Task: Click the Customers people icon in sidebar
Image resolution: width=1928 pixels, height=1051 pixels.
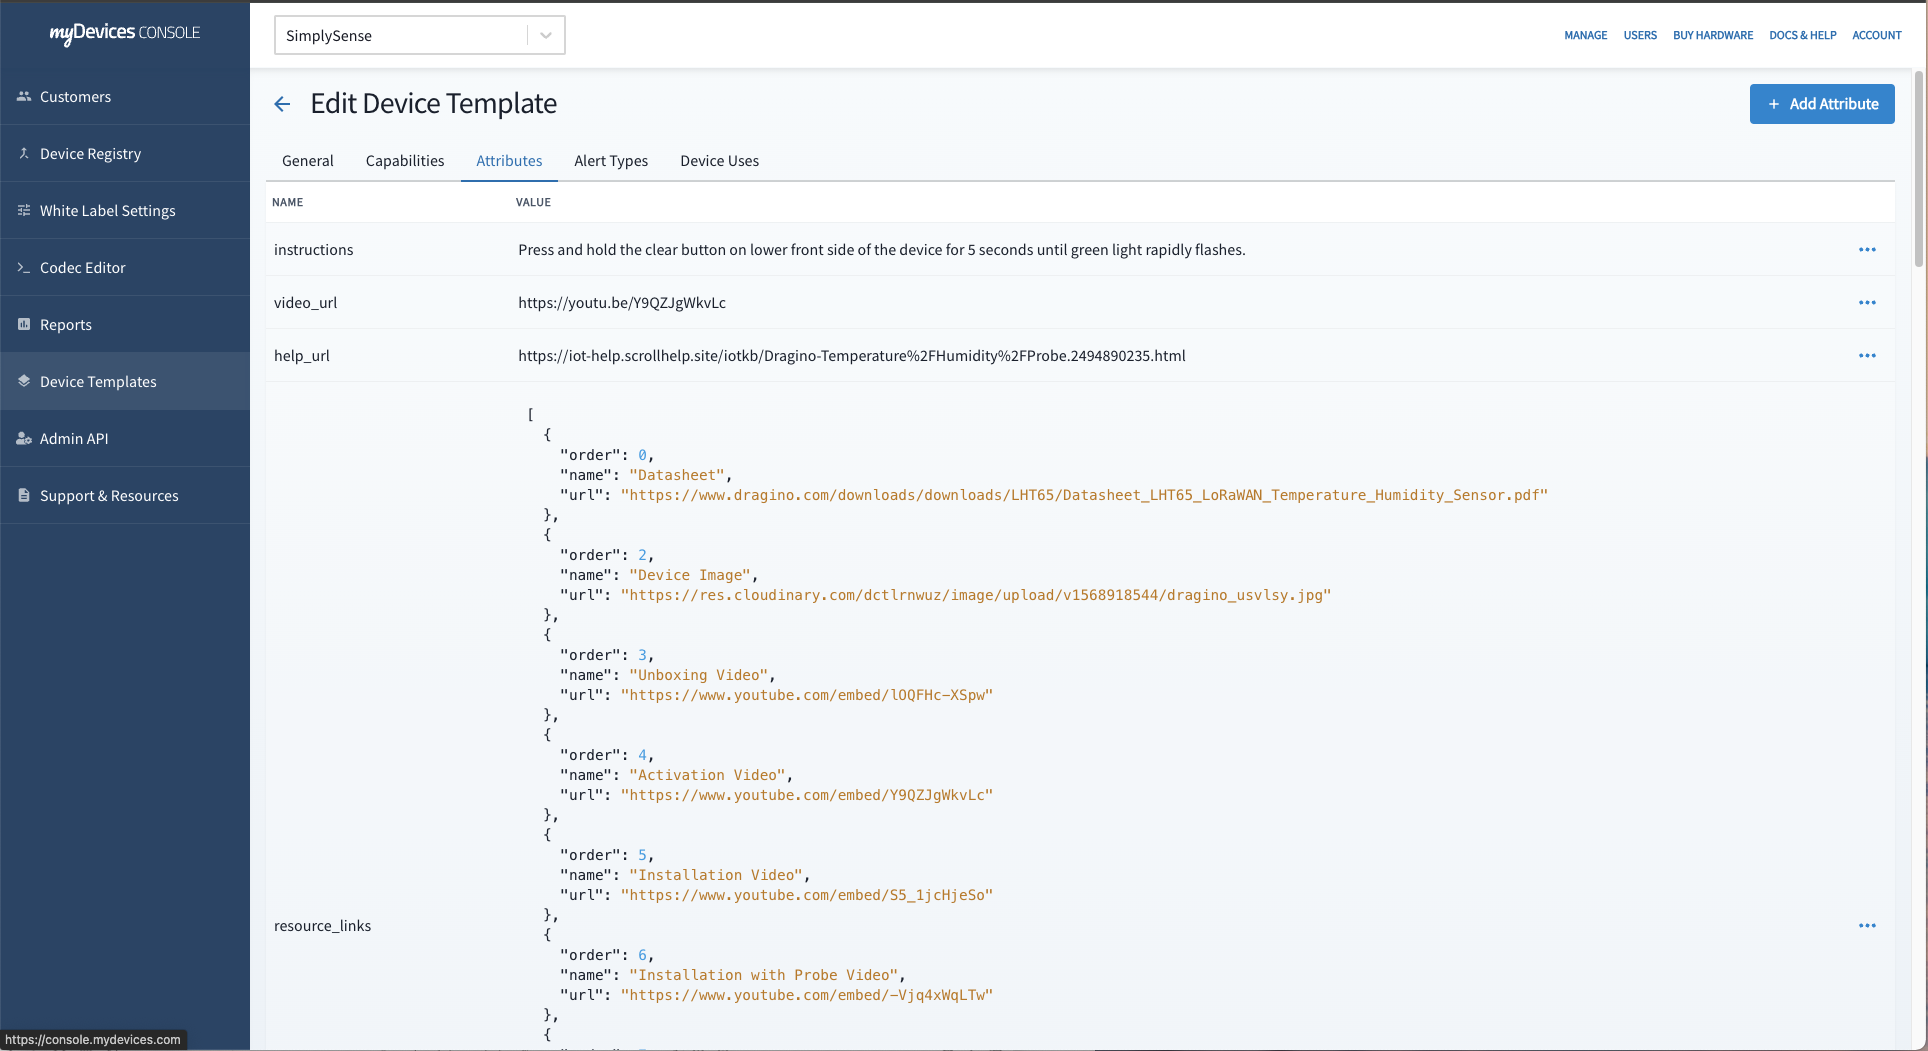Action: coord(24,97)
